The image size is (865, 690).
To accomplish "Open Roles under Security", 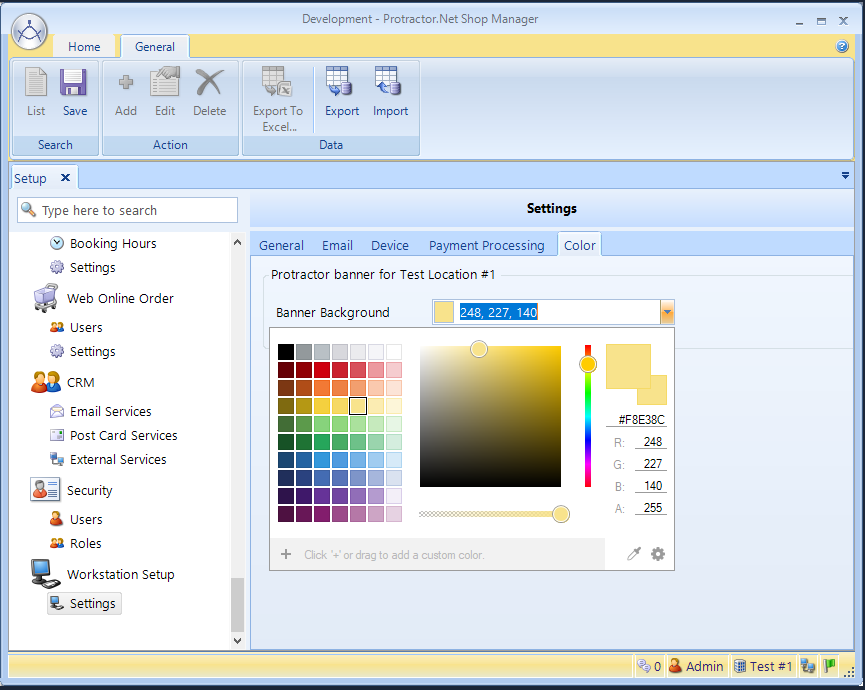I will [x=86, y=543].
